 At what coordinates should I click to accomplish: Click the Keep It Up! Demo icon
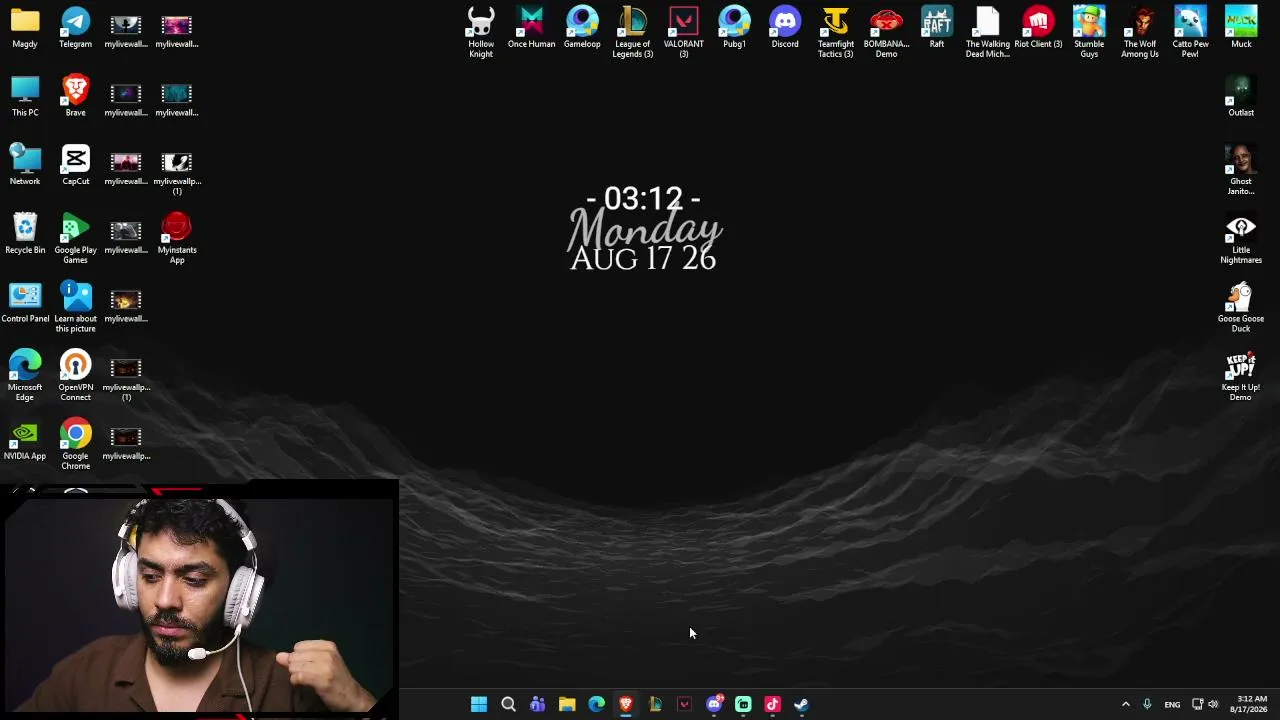(1241, 376)
